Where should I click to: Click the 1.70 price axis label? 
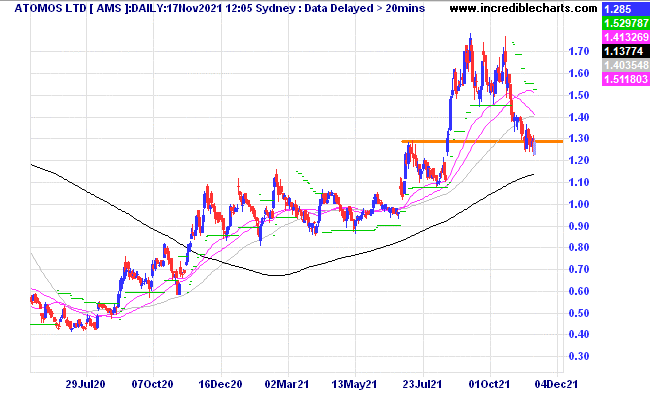[x=579, y=52]
